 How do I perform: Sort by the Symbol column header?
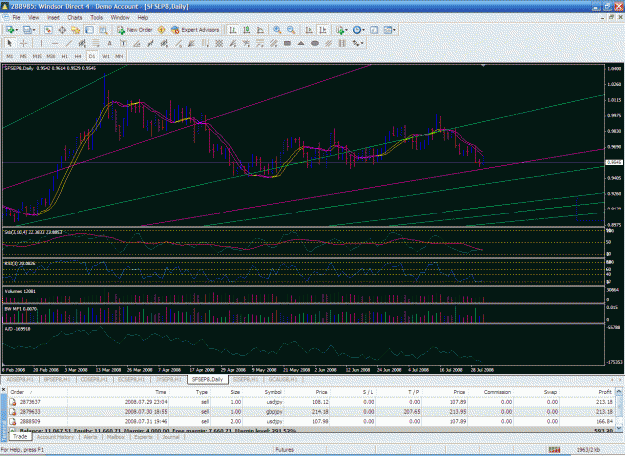click(264, 392)
